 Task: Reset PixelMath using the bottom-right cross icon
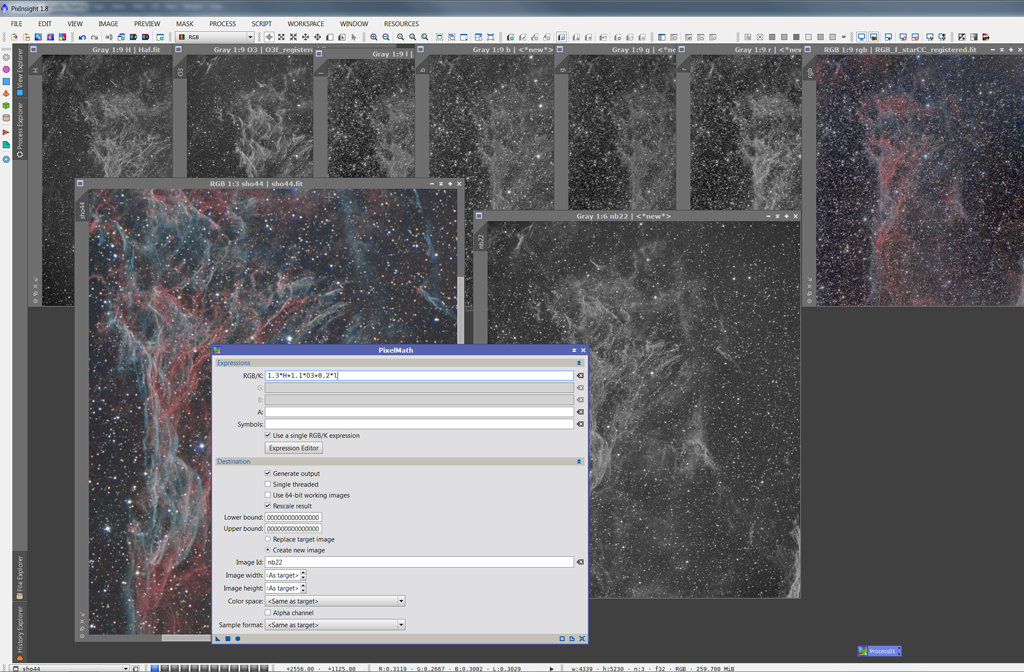pyautogui.click(x=582, y=639)
